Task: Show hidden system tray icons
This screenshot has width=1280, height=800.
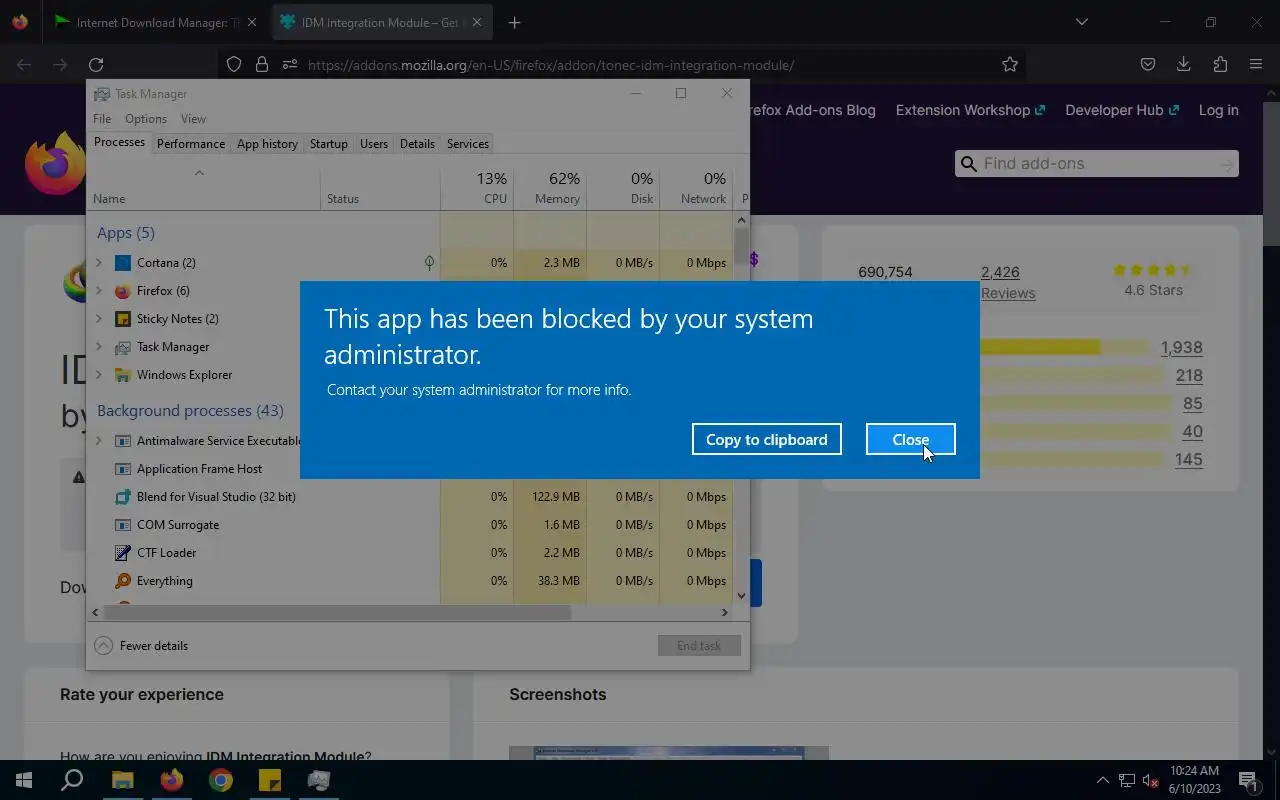Action: 1103,780
